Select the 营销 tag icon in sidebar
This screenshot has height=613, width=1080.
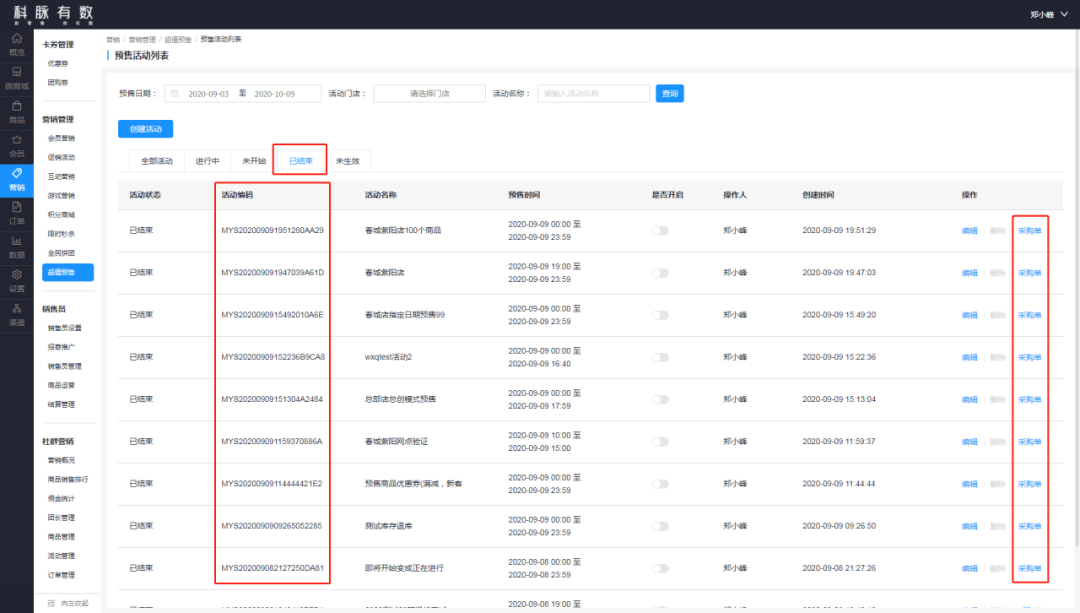[17, 174]
